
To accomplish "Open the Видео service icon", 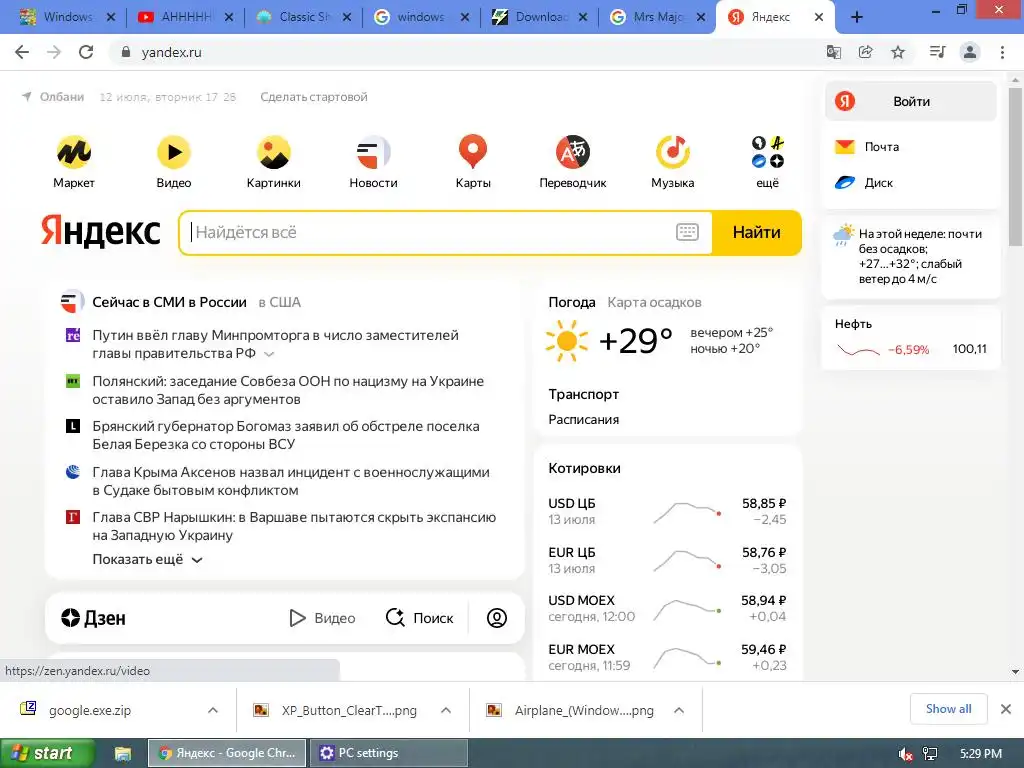I will point(174,152).
